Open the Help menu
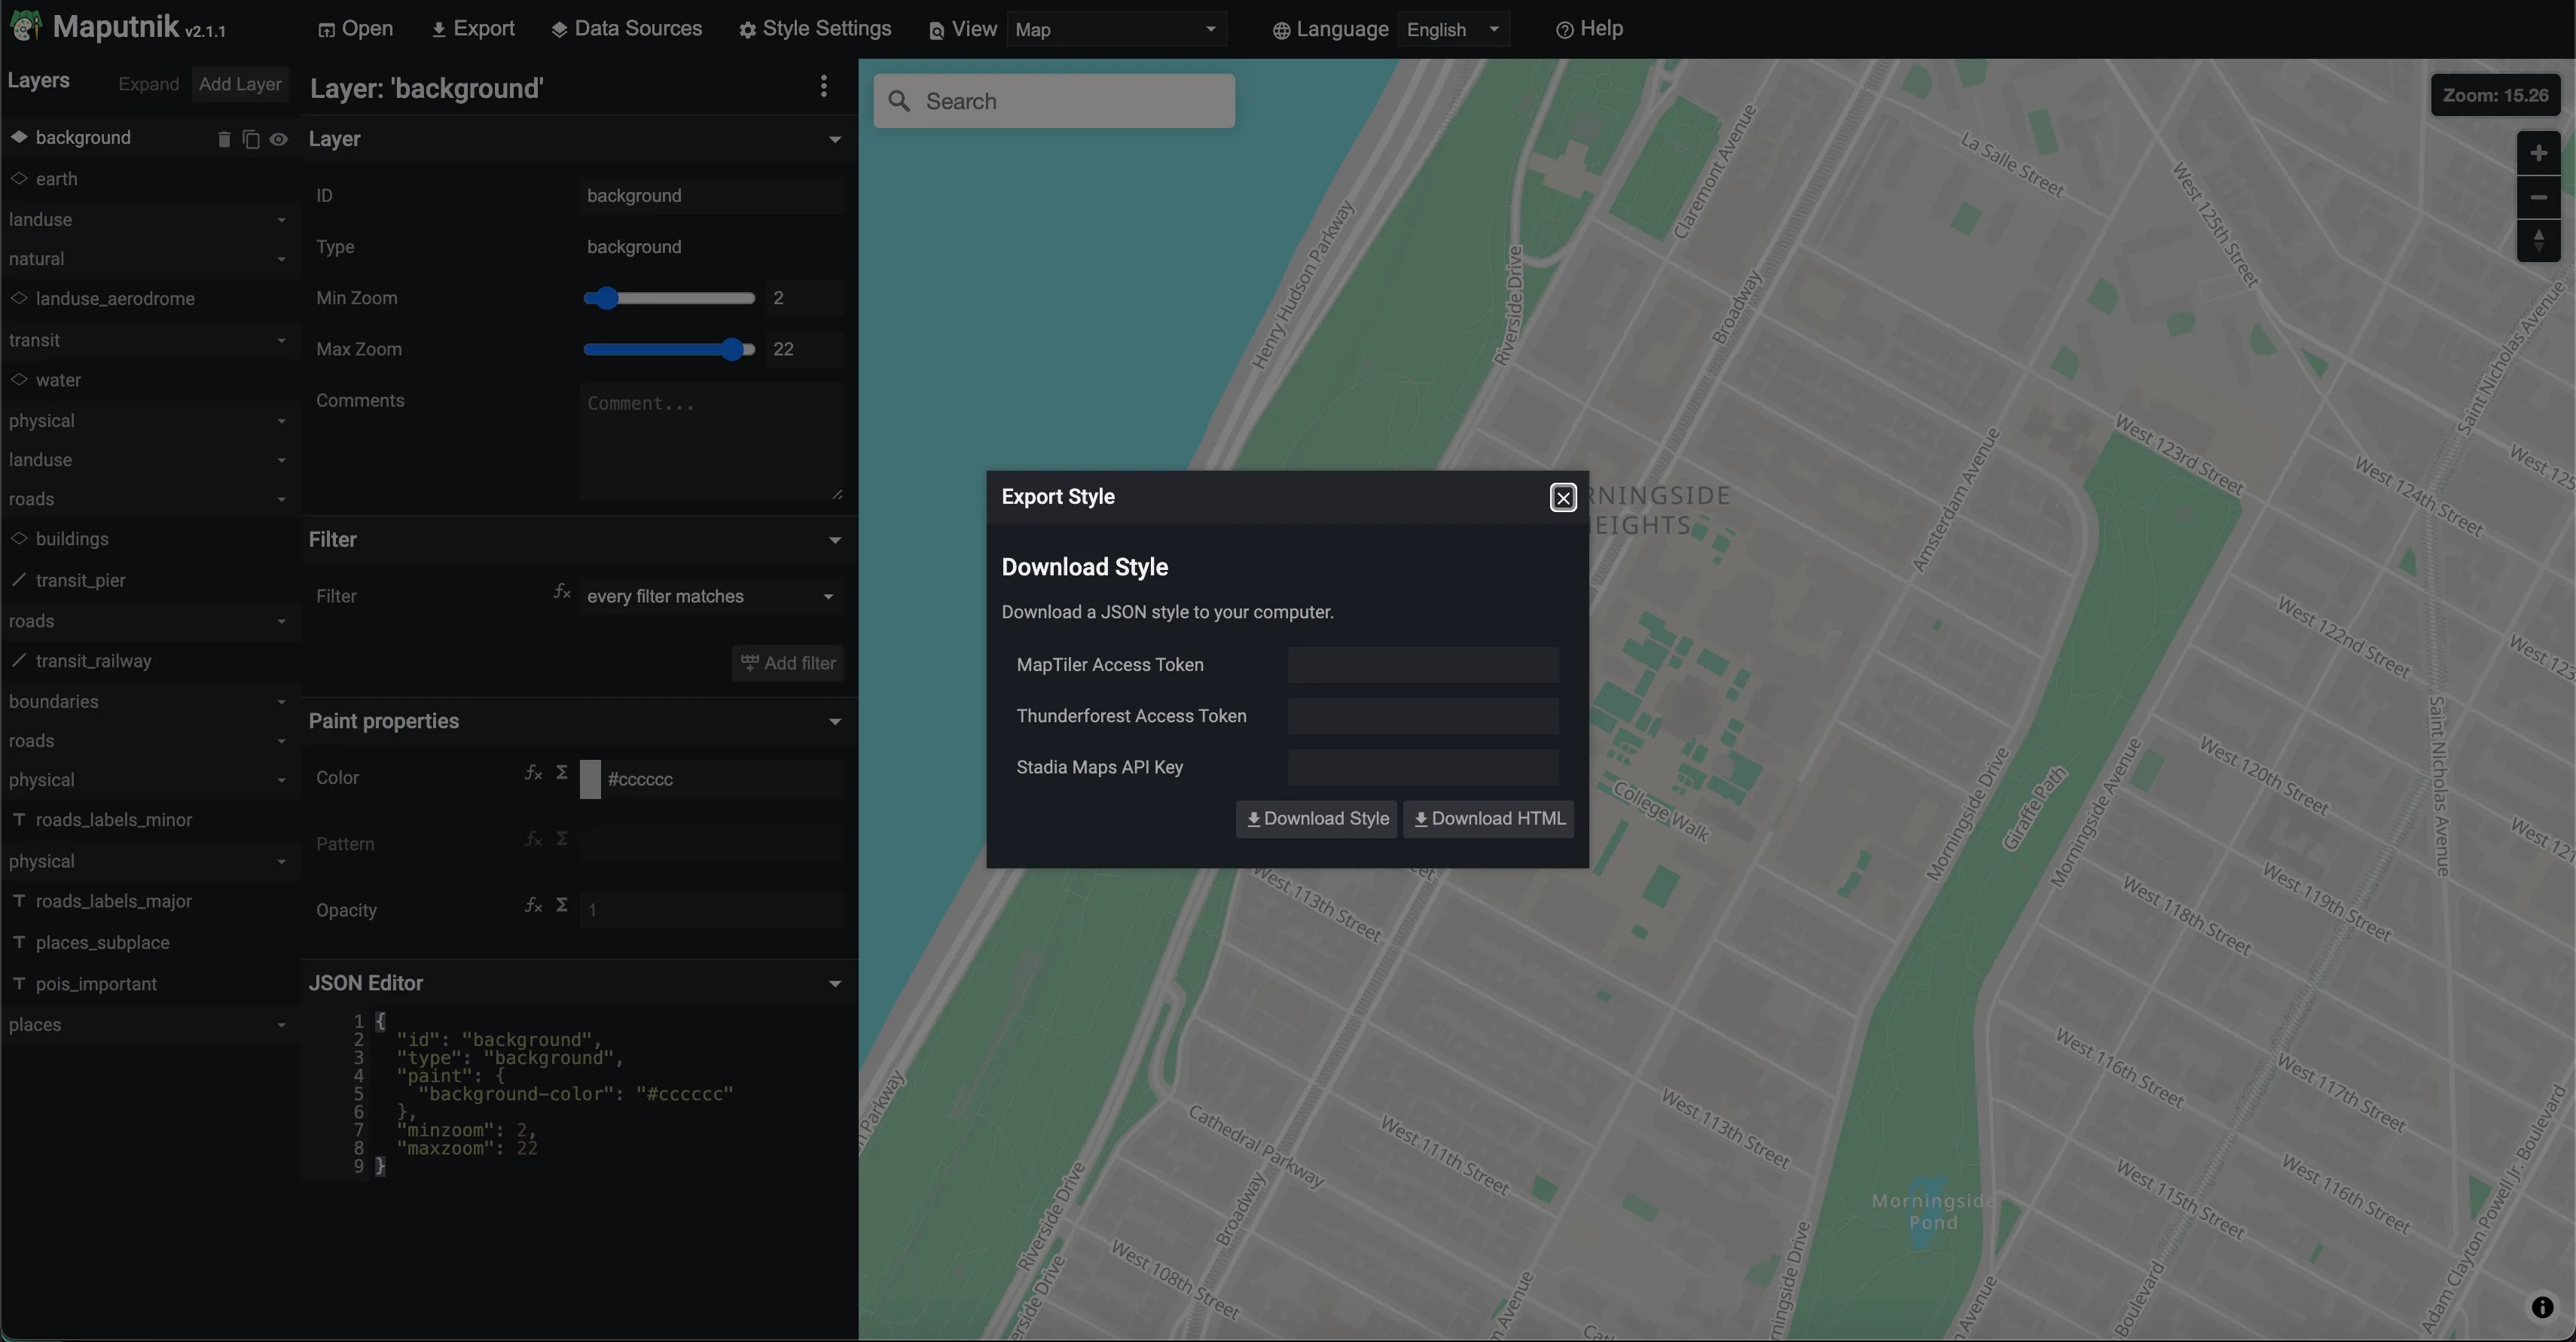2576x1342 pixels. click(x=1589, y=29)
